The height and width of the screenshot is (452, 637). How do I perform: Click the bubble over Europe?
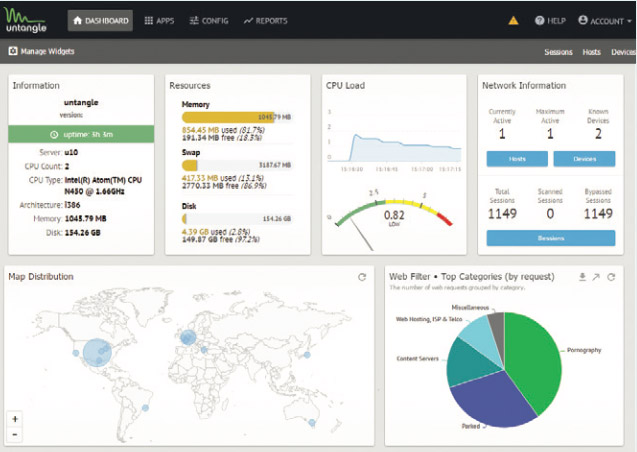click(x=188, y=337)
